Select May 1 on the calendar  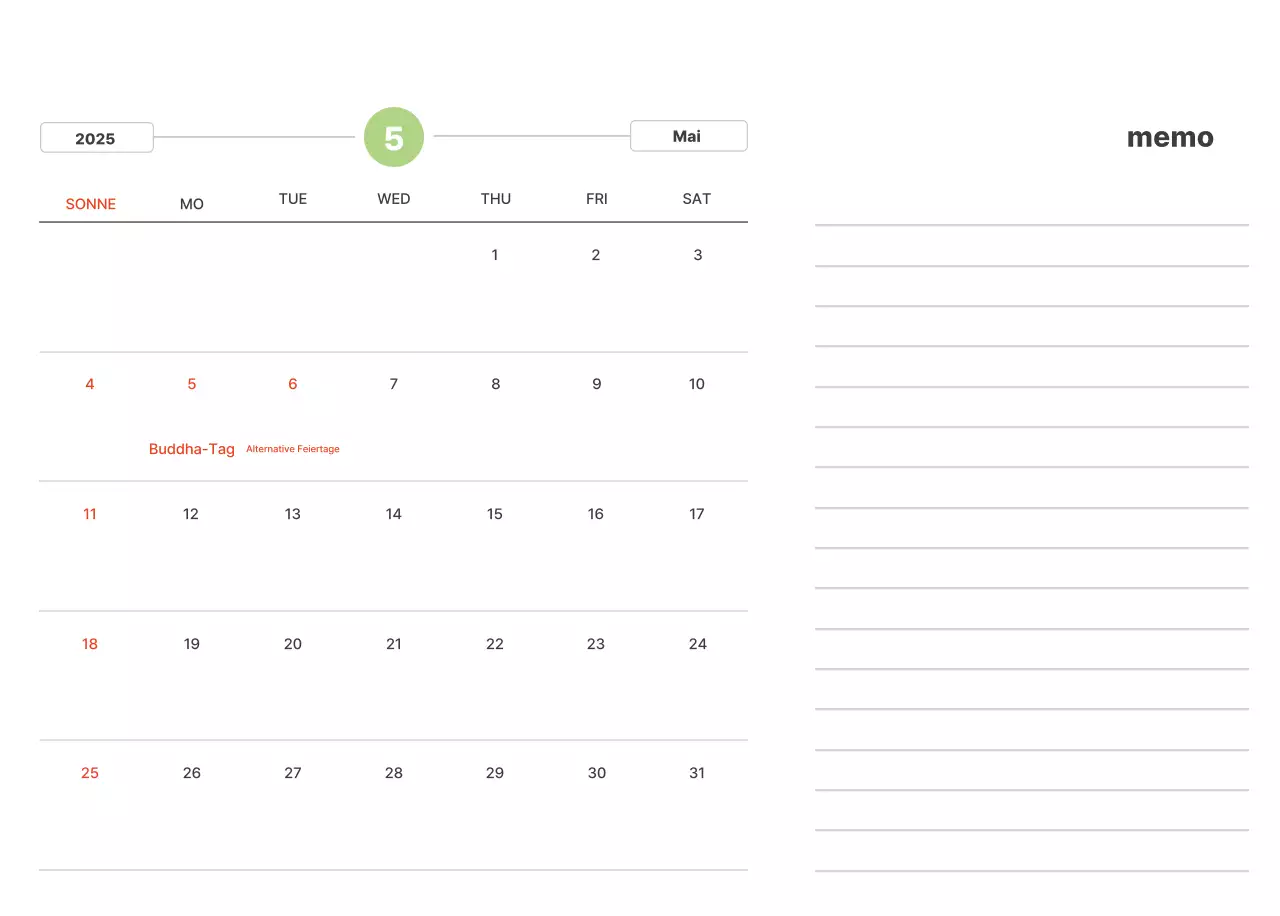(x=495, y=255)
